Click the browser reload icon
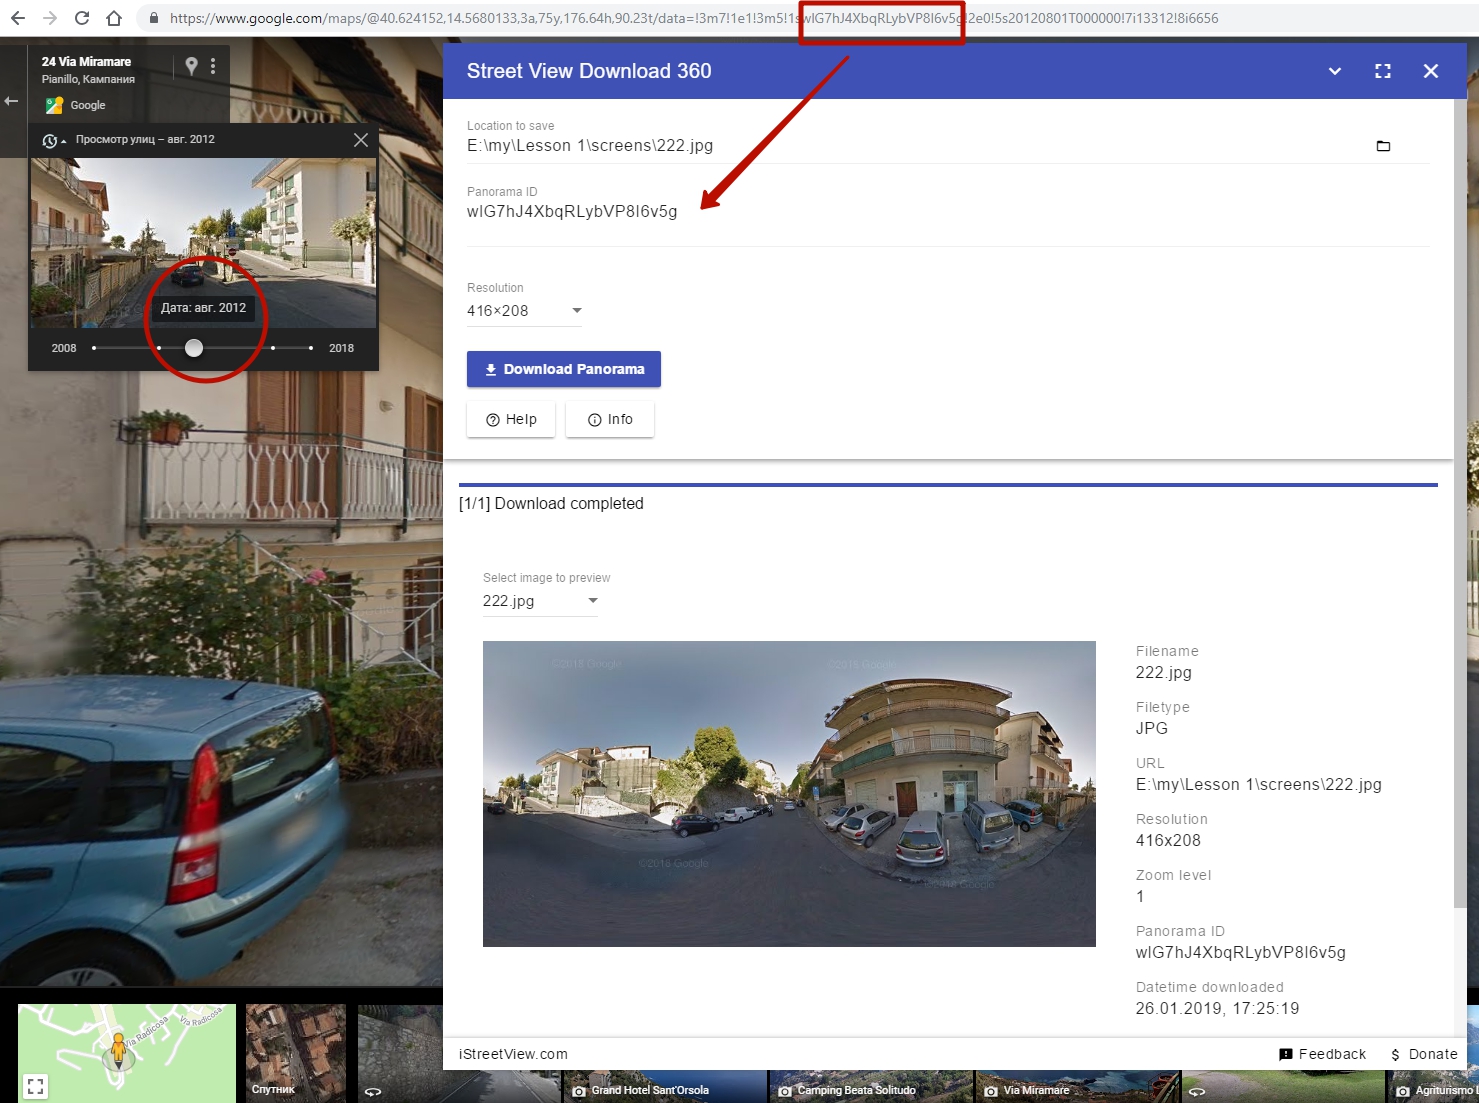 click(x=82, y=18)
